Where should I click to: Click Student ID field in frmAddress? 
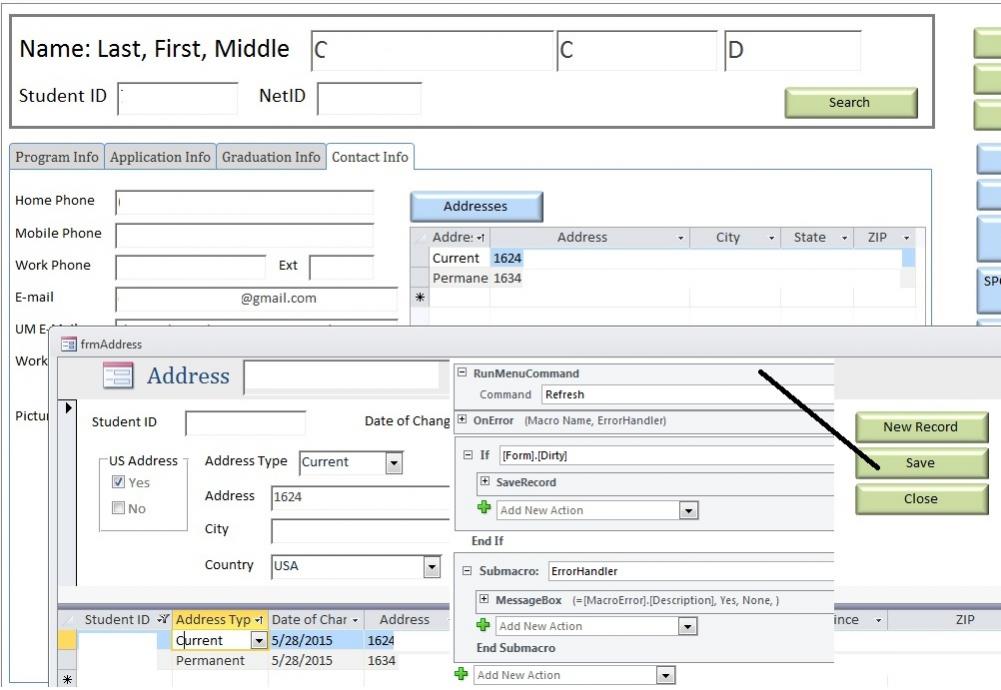pyautogui.click(x=245, y=423)
